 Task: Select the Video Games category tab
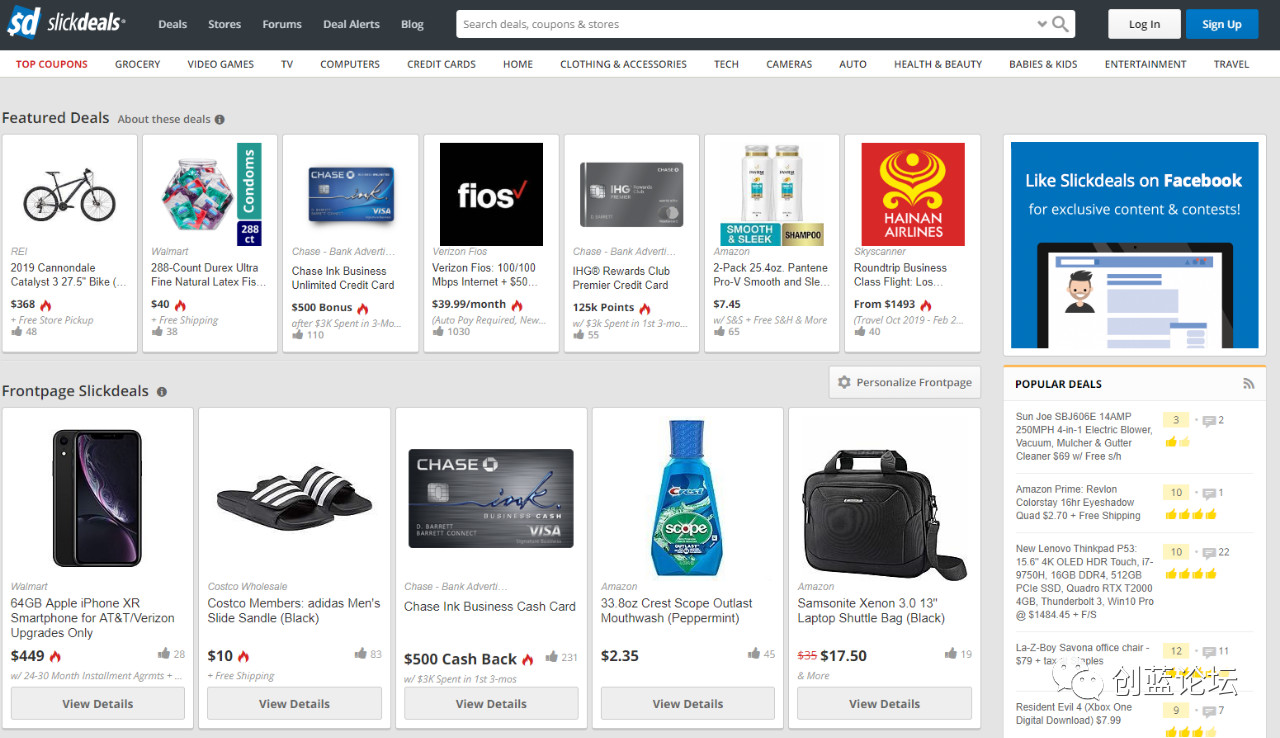coord(220,64)
